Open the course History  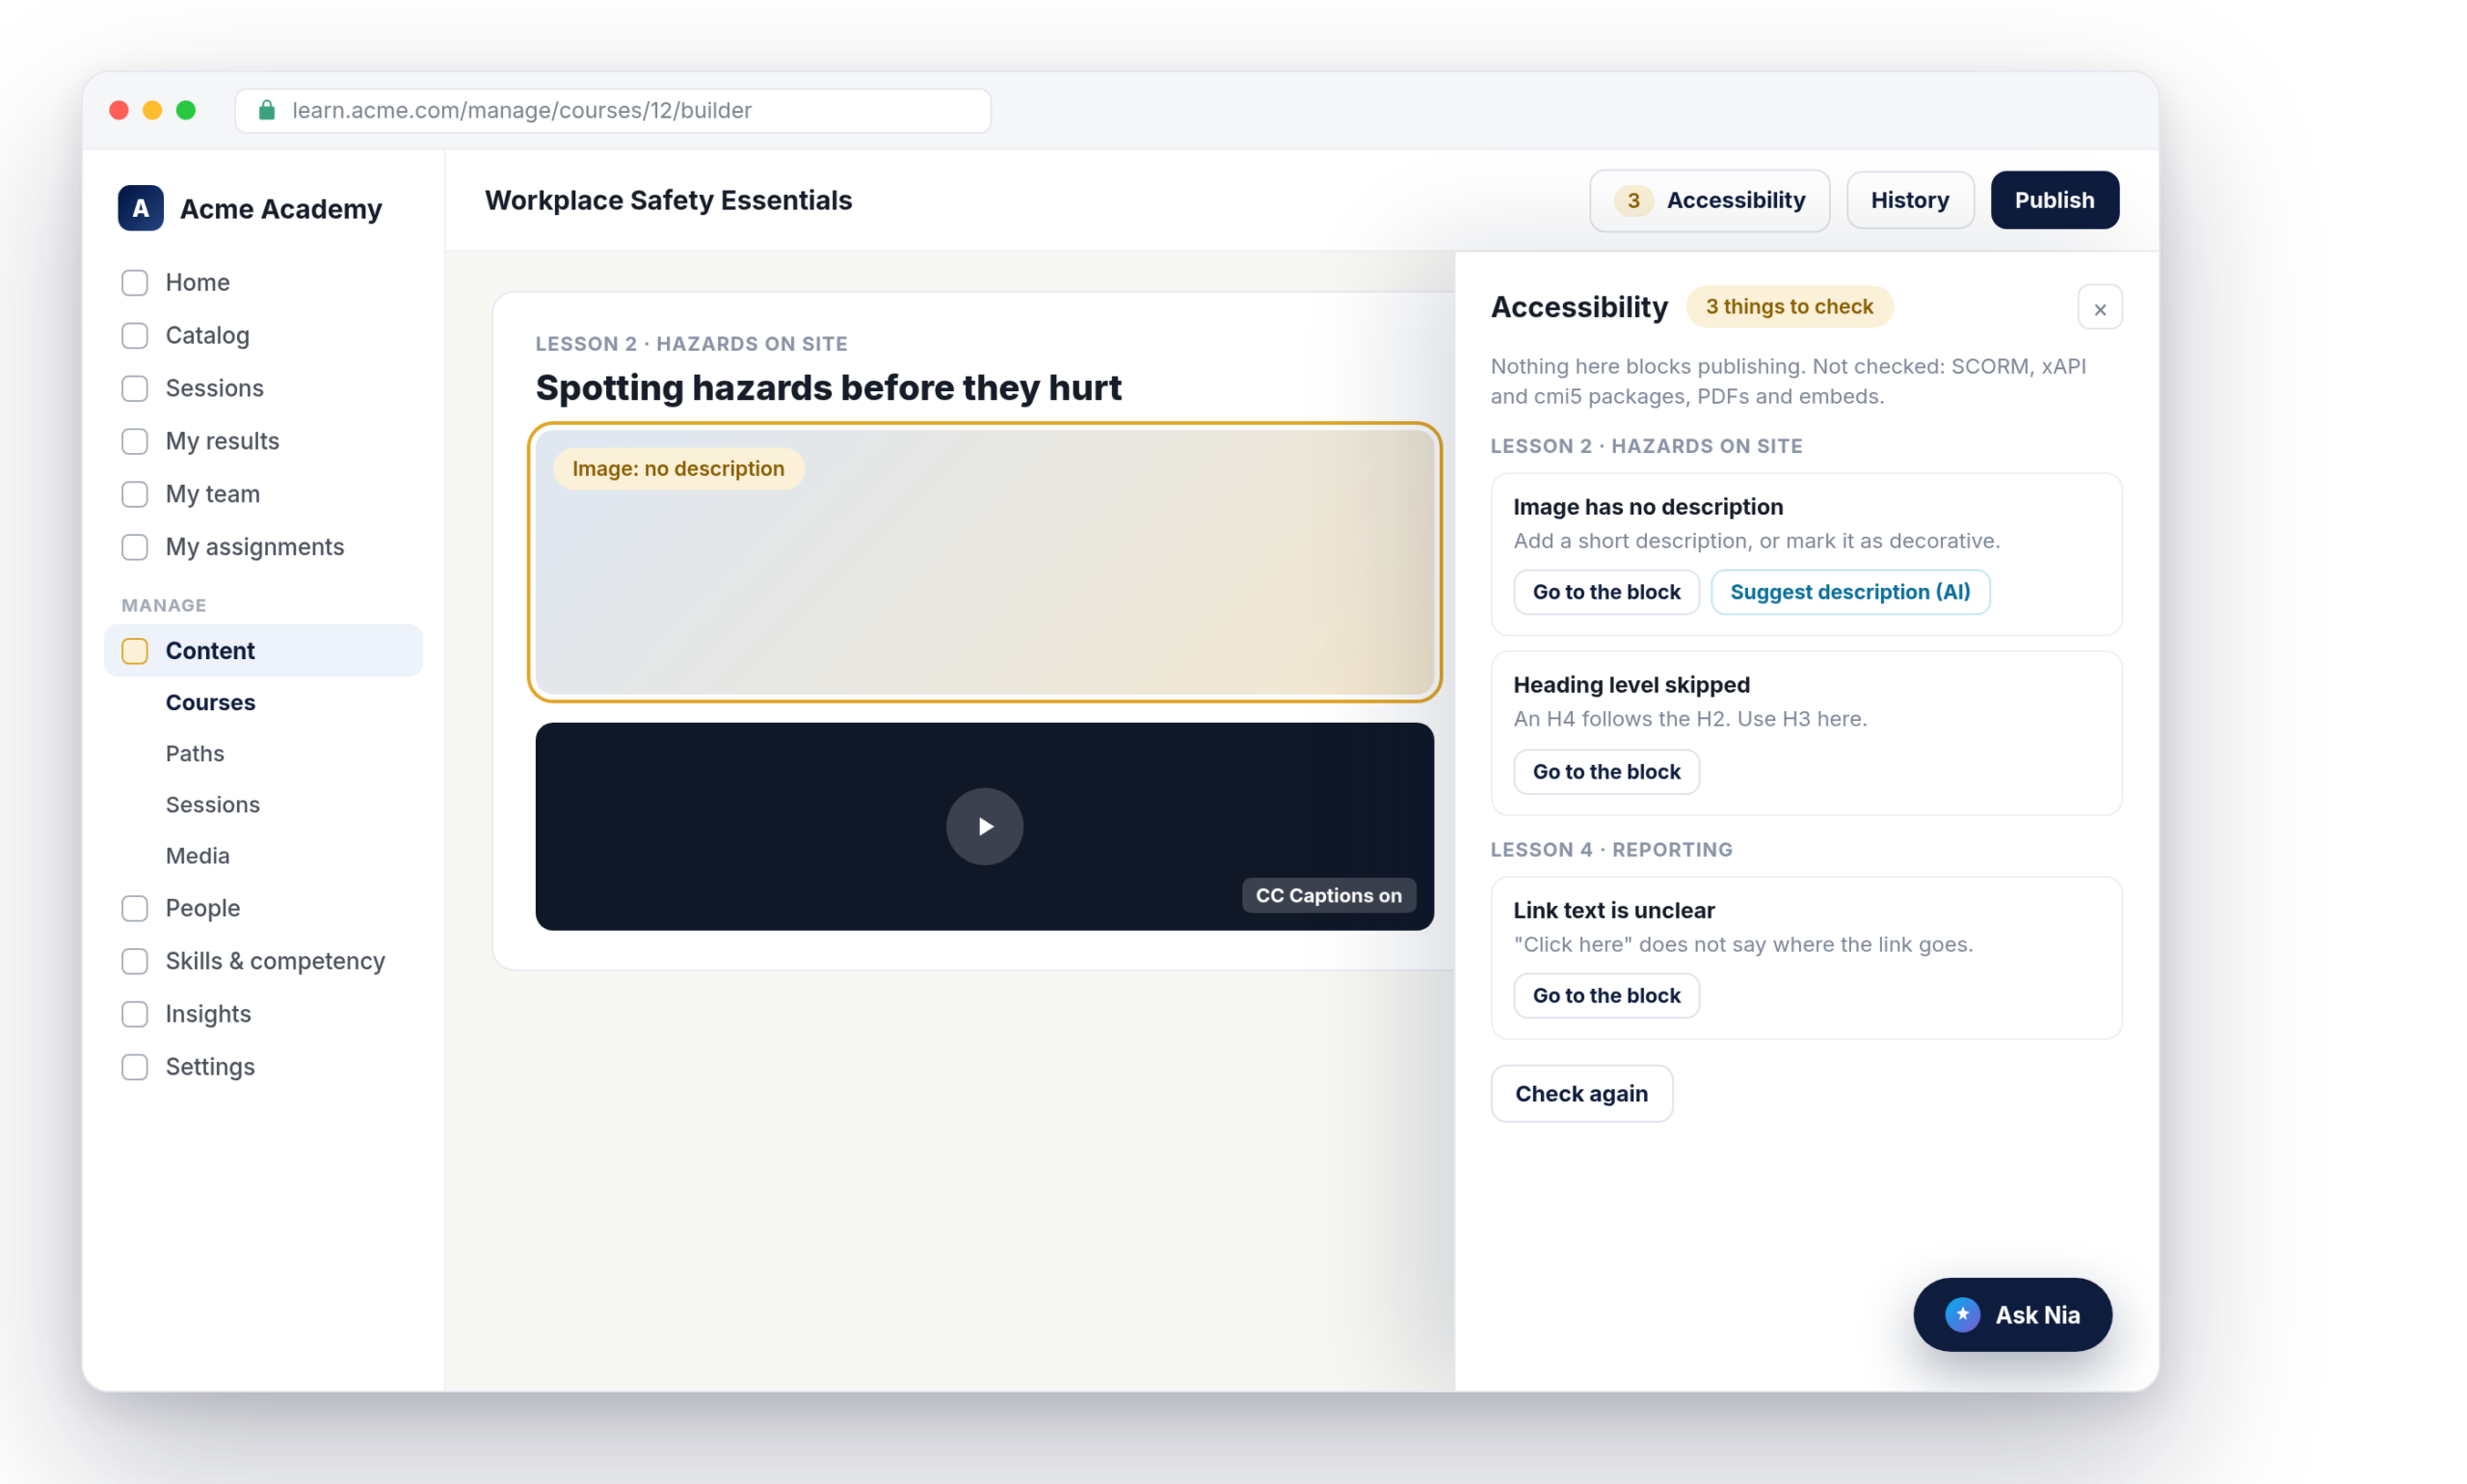(x=1910, y=201)
